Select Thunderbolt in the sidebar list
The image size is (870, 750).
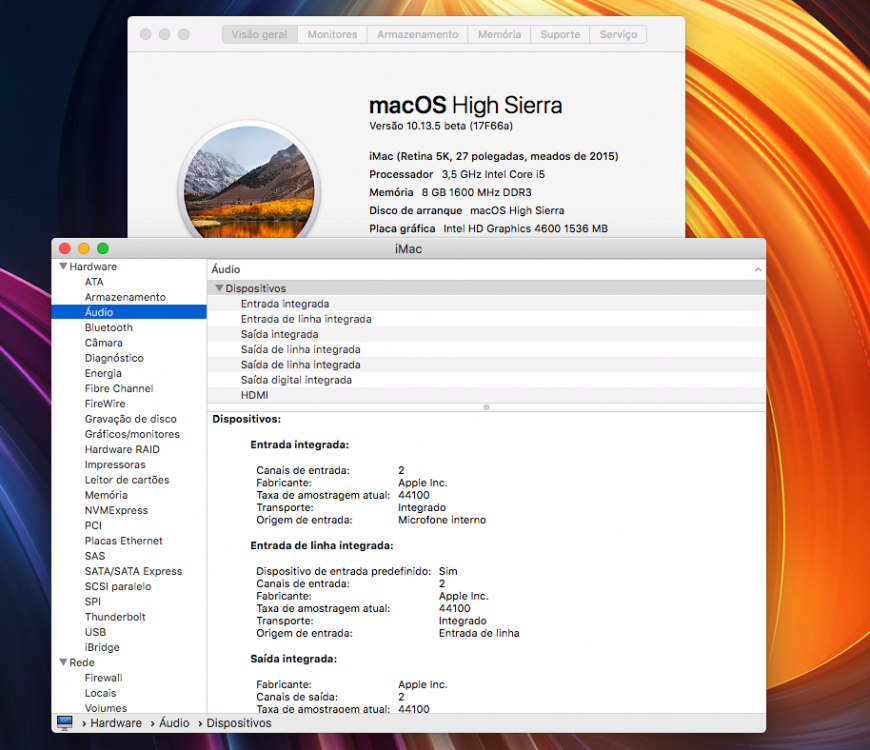(115, 617)
